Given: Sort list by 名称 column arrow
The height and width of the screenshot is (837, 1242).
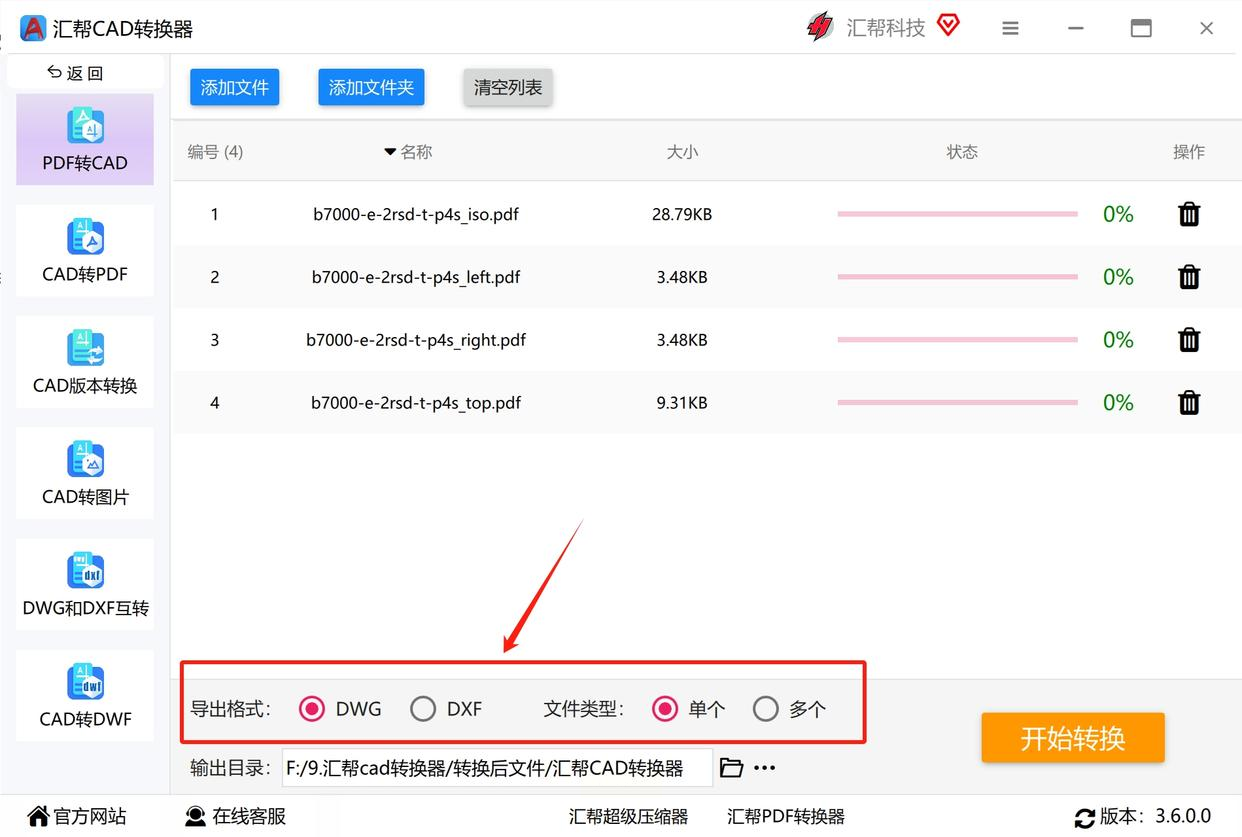Looking at the screenshot, I should pos(390,152).
